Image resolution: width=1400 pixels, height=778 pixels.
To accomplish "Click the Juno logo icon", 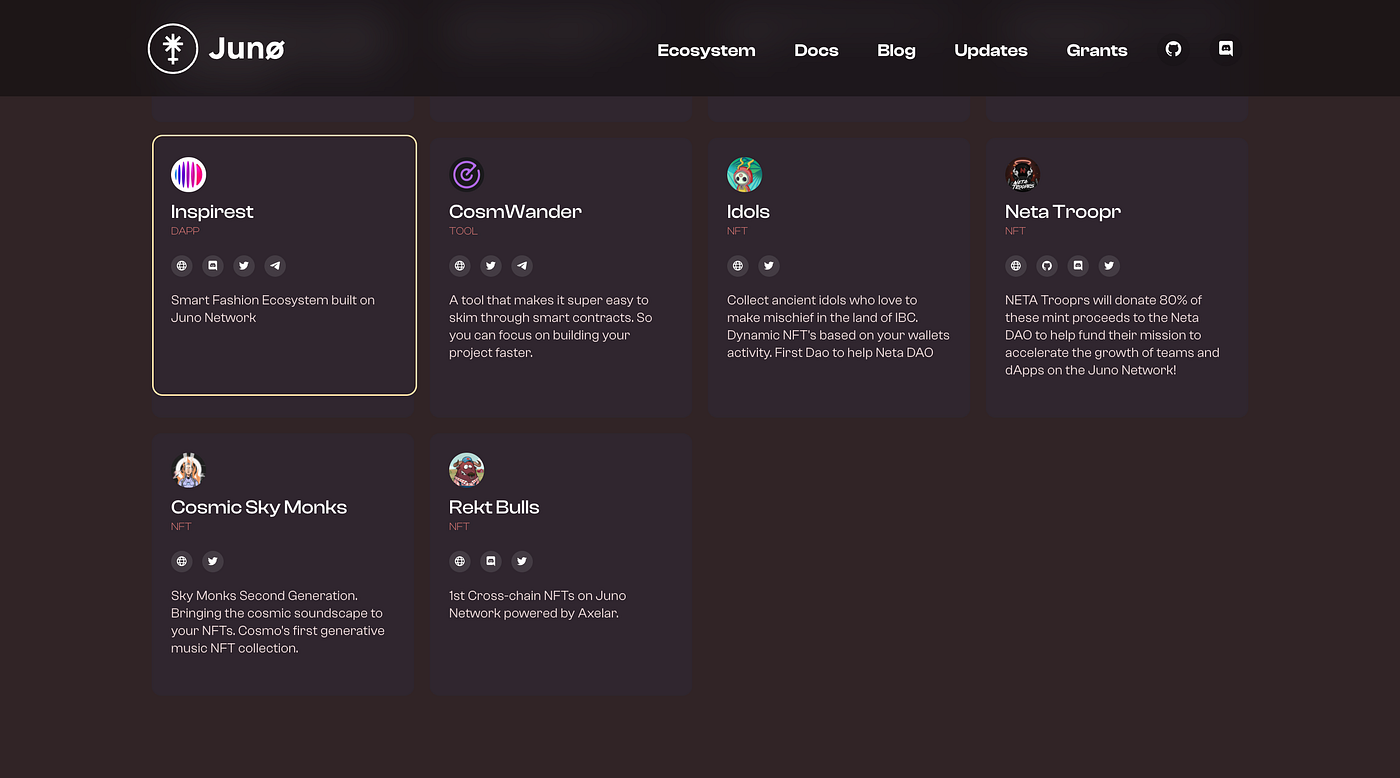I will point(173,49).
